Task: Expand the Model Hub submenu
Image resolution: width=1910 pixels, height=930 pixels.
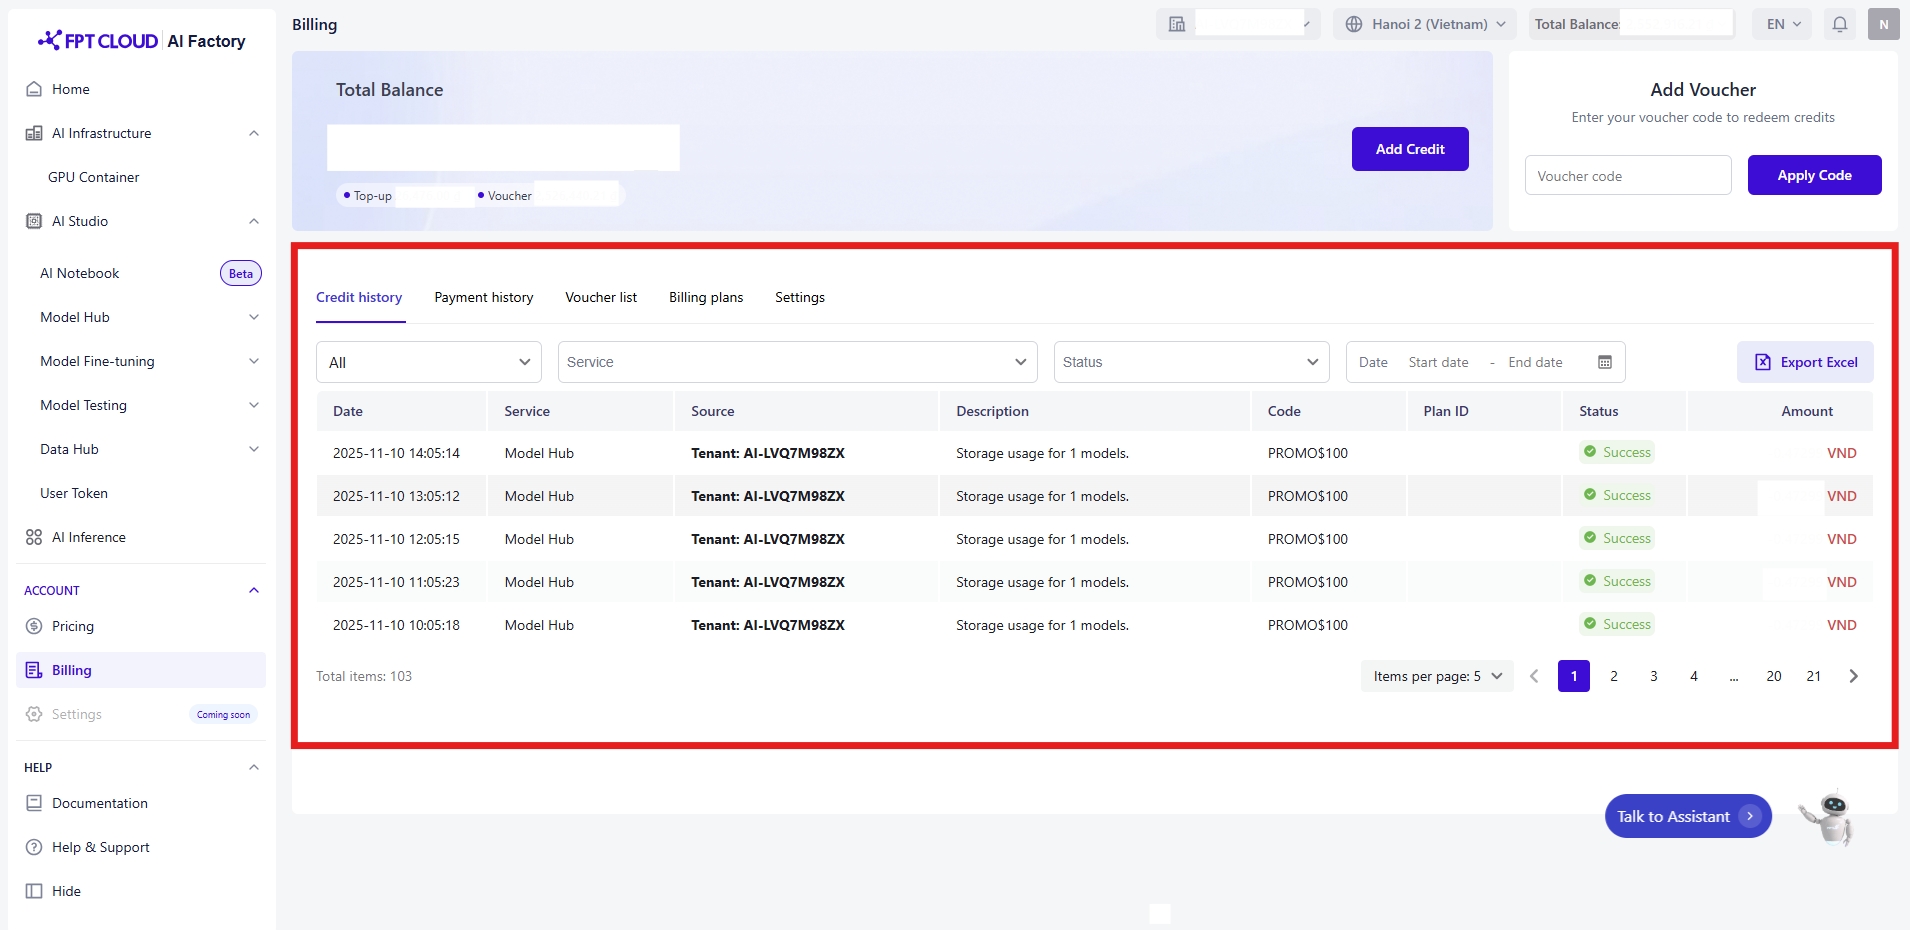Action: click(253, 317)
